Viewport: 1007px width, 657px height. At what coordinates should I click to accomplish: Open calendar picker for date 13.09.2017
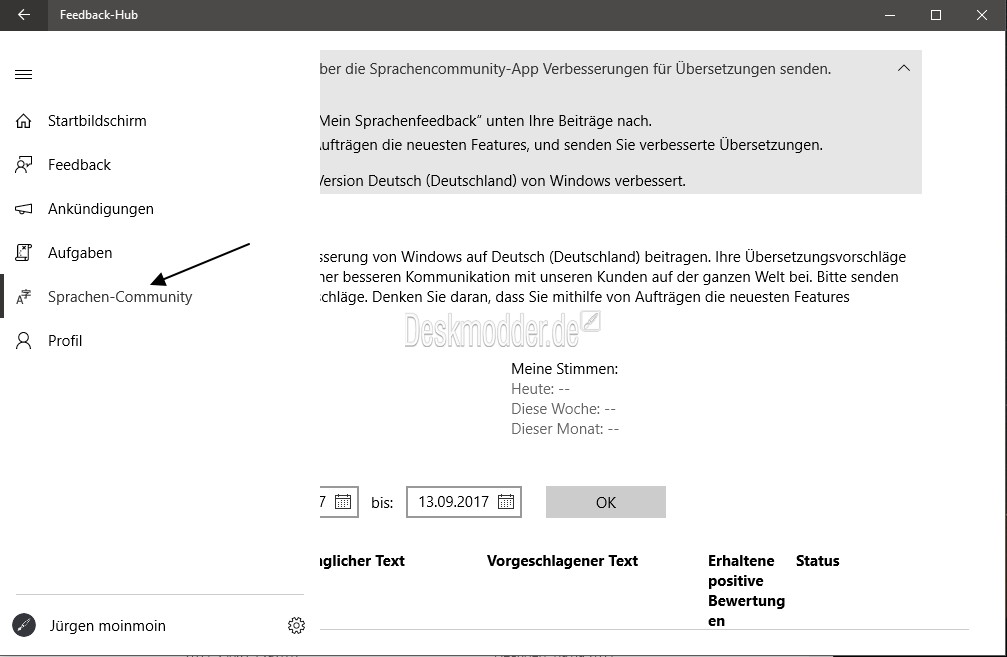[x=506, y=502]
